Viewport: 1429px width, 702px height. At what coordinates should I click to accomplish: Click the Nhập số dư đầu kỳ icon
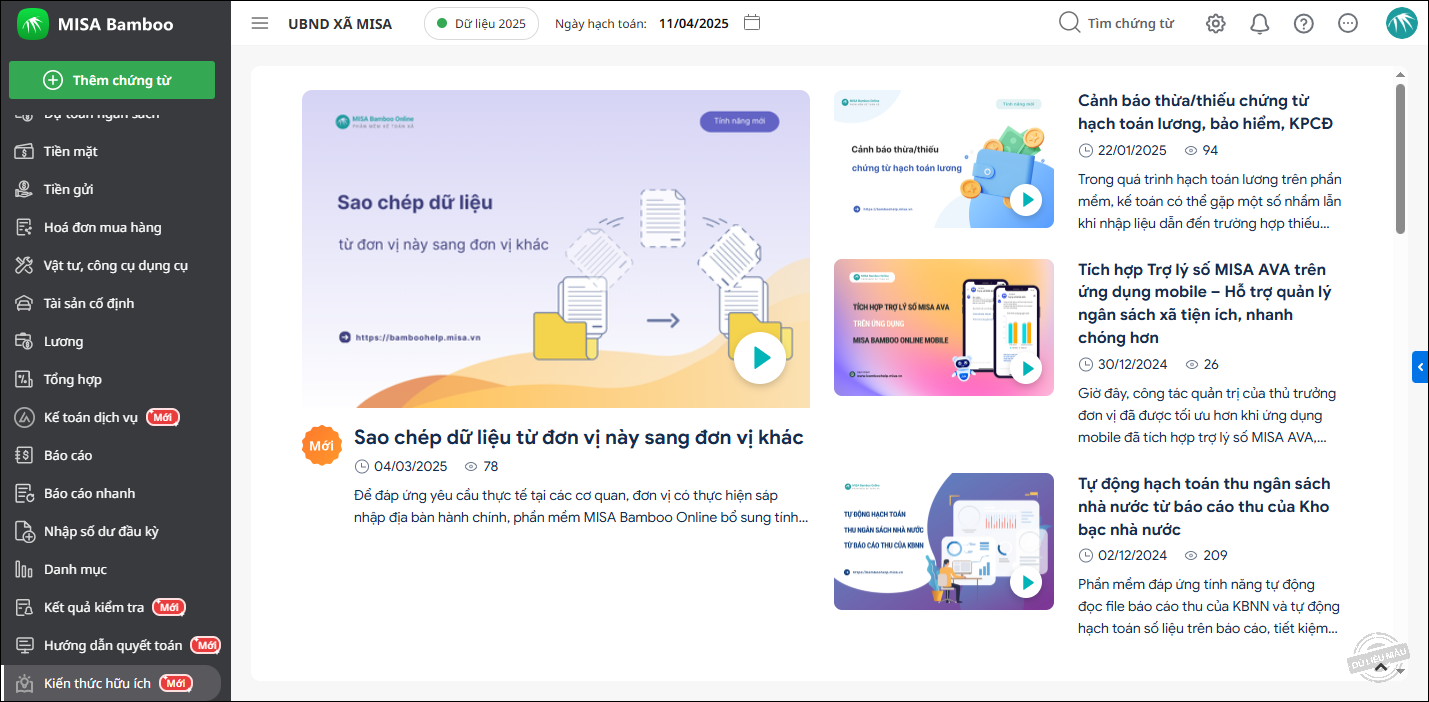(25, 532)
